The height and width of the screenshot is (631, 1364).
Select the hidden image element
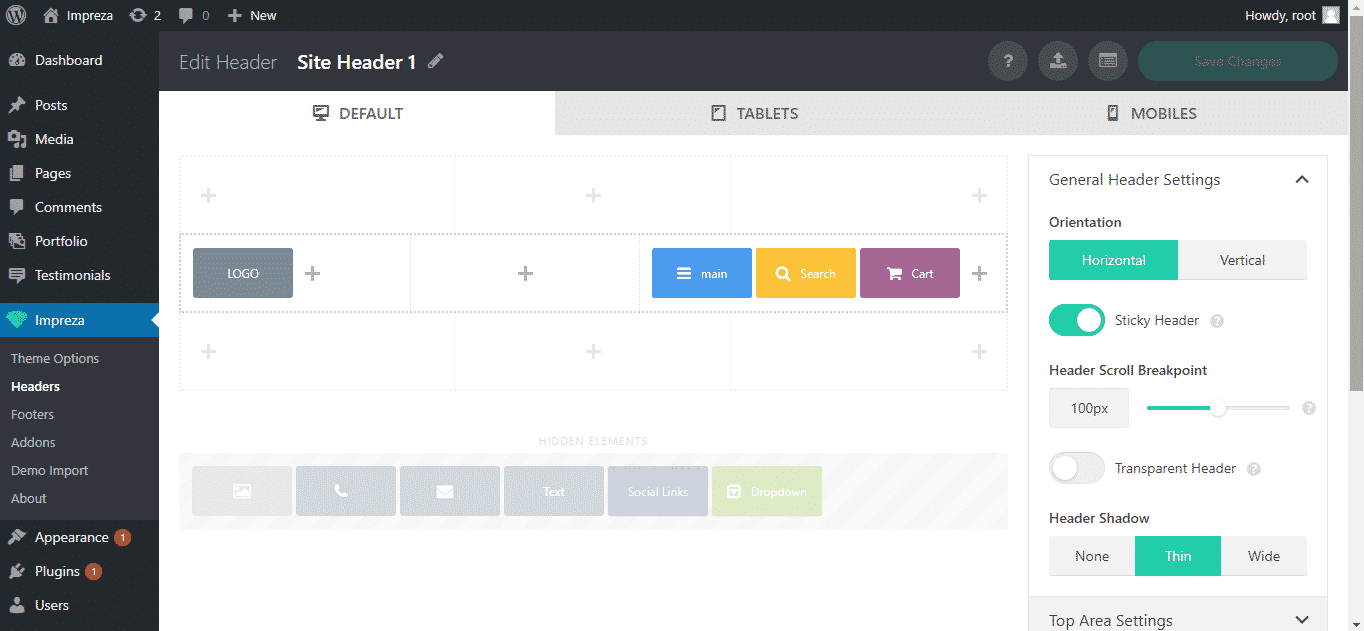point(242,491)
